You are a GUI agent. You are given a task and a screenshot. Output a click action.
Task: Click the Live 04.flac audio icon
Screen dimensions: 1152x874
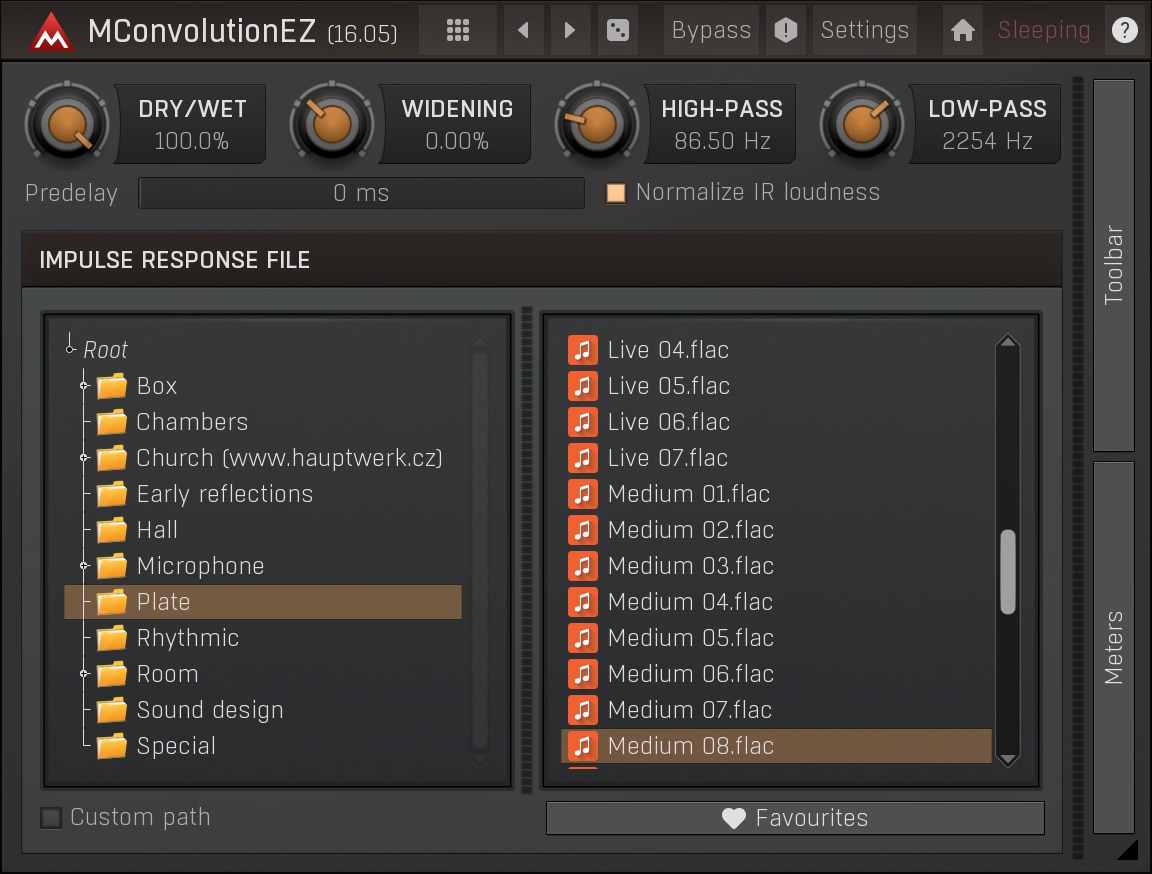pos(583,350)
